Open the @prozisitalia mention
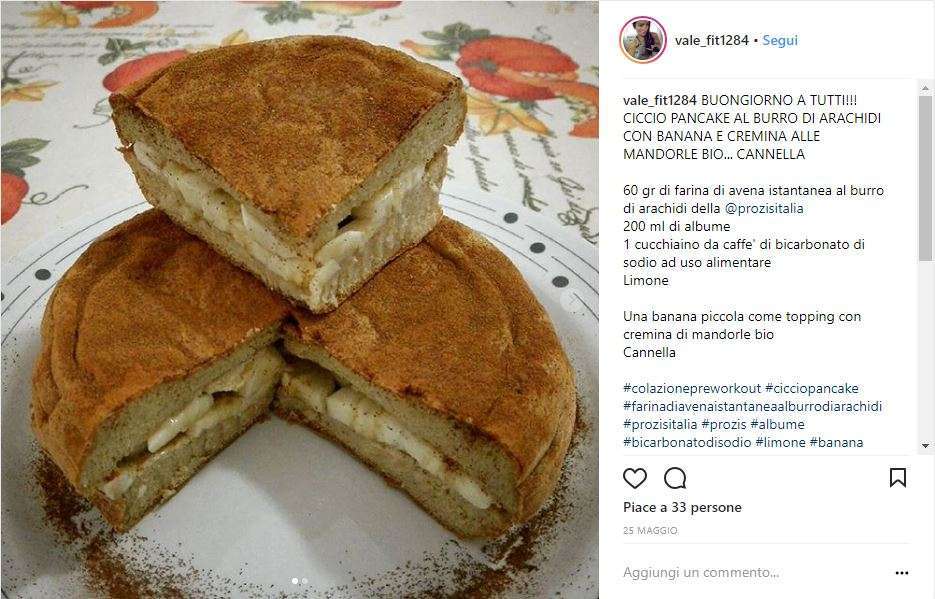The width and height of the screenshot is (935, 599). click(764, 209)
